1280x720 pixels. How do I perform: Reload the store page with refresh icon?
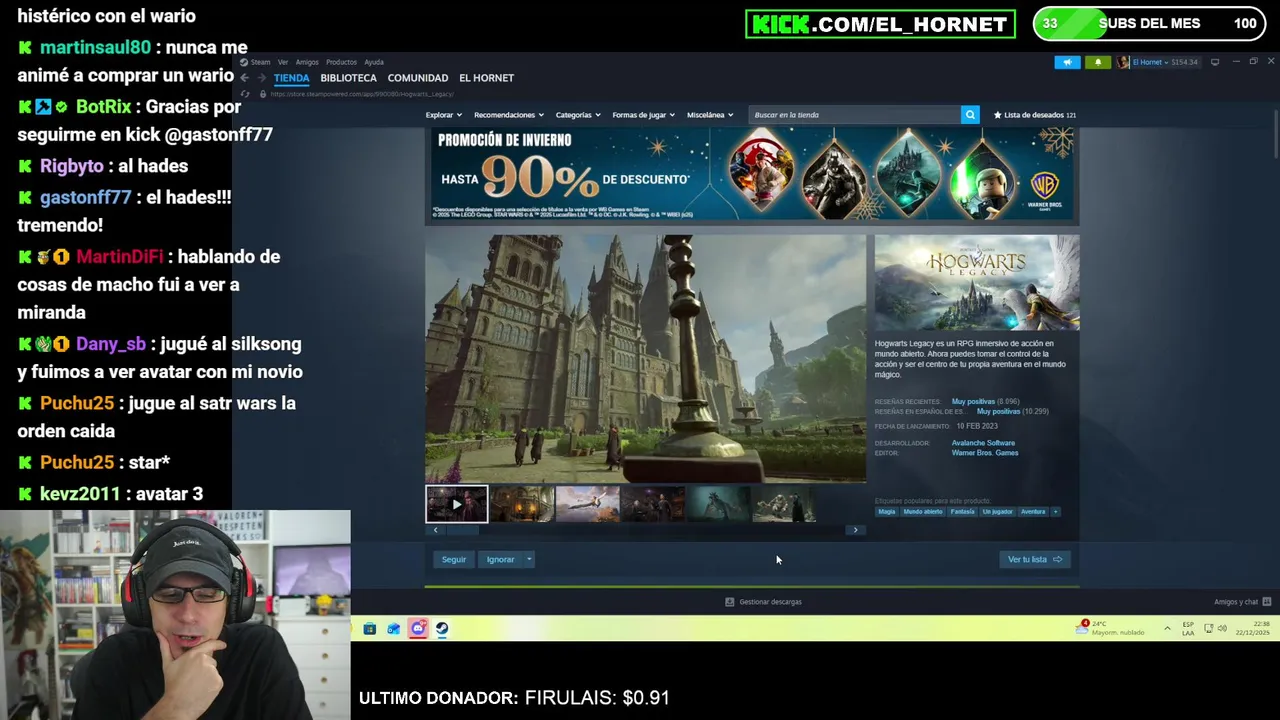[x=245, y=94]
